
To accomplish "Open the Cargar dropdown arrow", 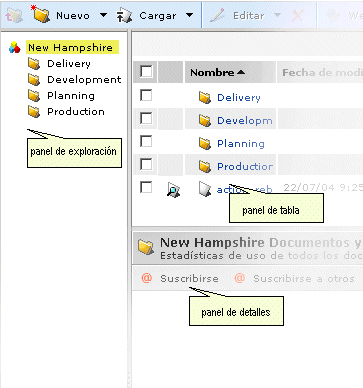I will tap(189, 15).
